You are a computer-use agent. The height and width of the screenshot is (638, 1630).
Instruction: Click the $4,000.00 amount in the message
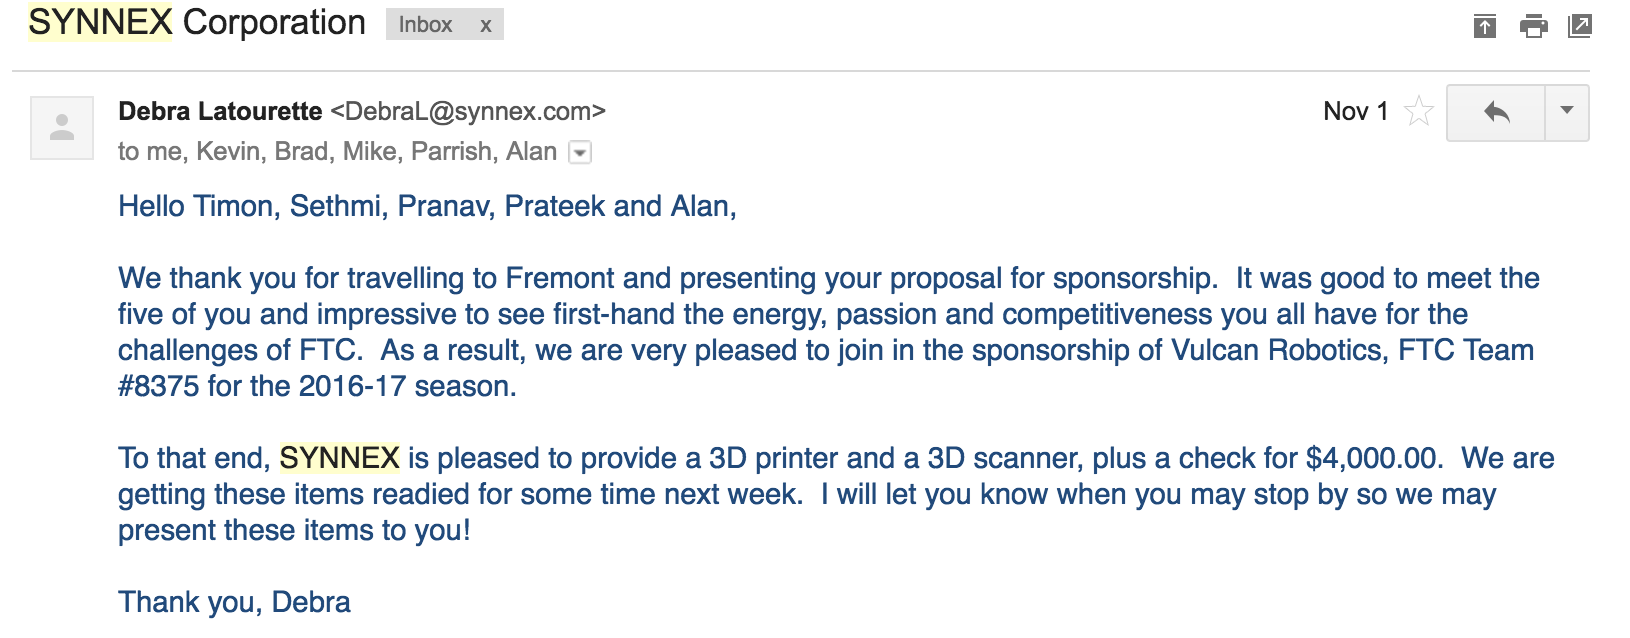point(1374,458)
